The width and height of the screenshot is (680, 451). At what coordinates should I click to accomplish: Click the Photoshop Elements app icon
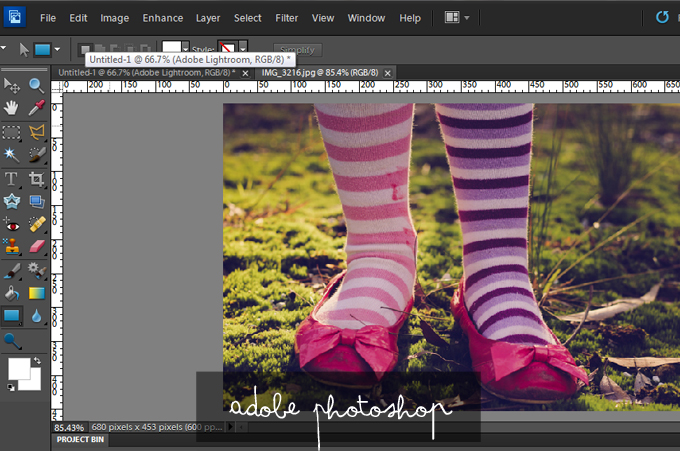point(14,17)
